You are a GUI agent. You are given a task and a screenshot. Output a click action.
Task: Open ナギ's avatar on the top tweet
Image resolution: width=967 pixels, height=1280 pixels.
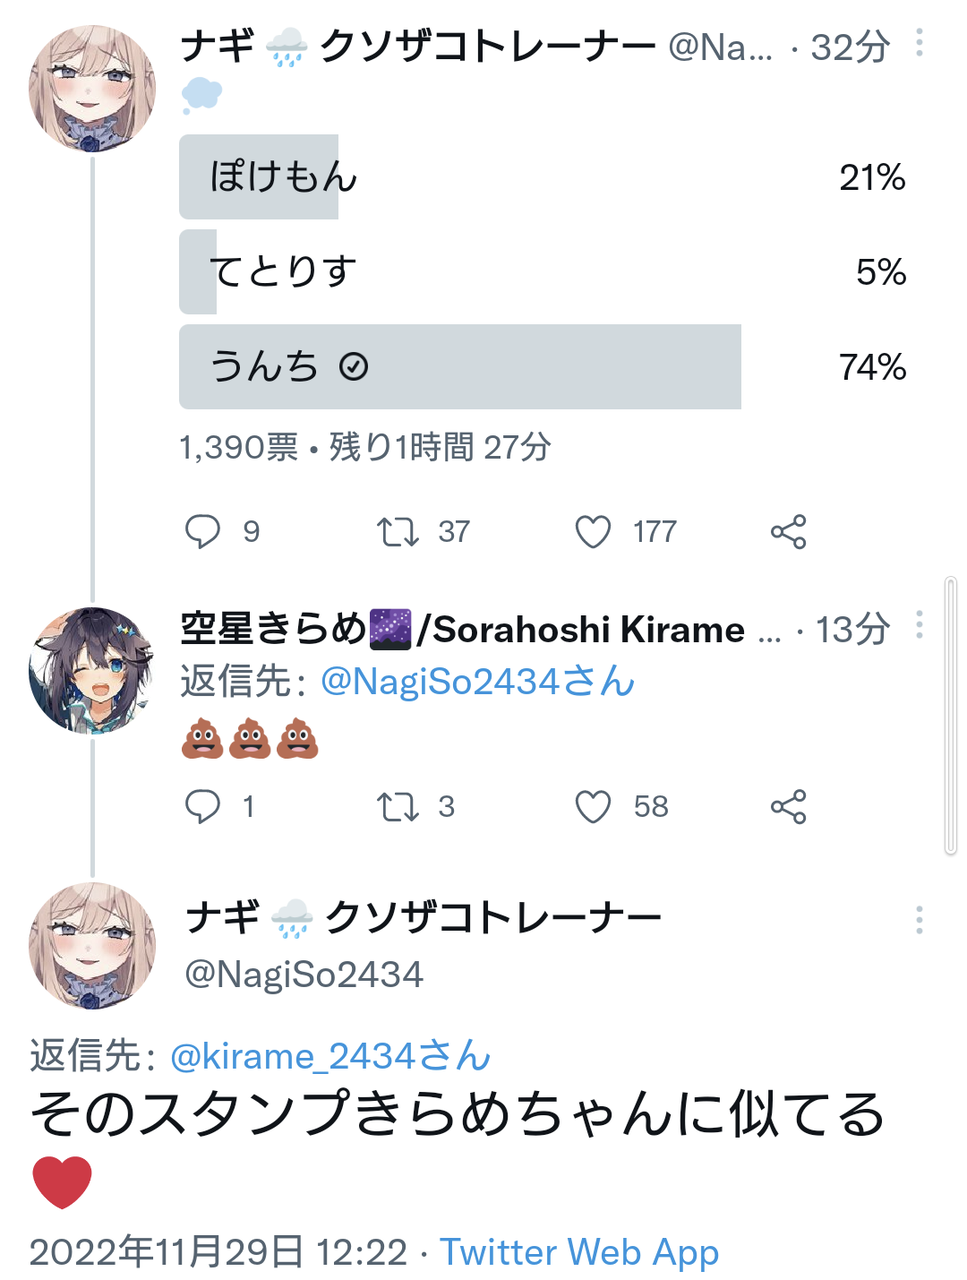[x=92, y=90]
